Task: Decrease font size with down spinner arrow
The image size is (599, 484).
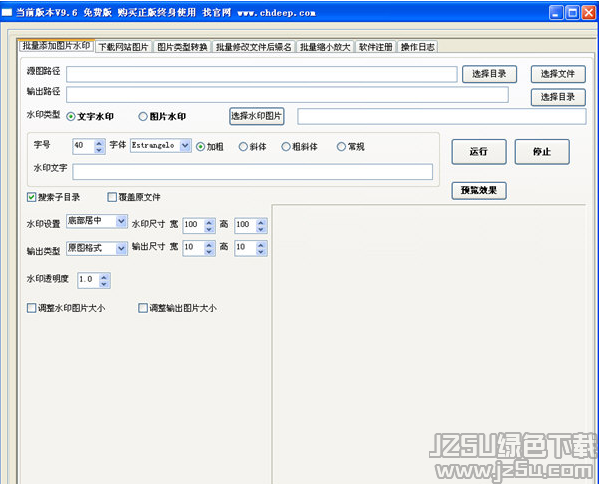Action: pos(99,150)
